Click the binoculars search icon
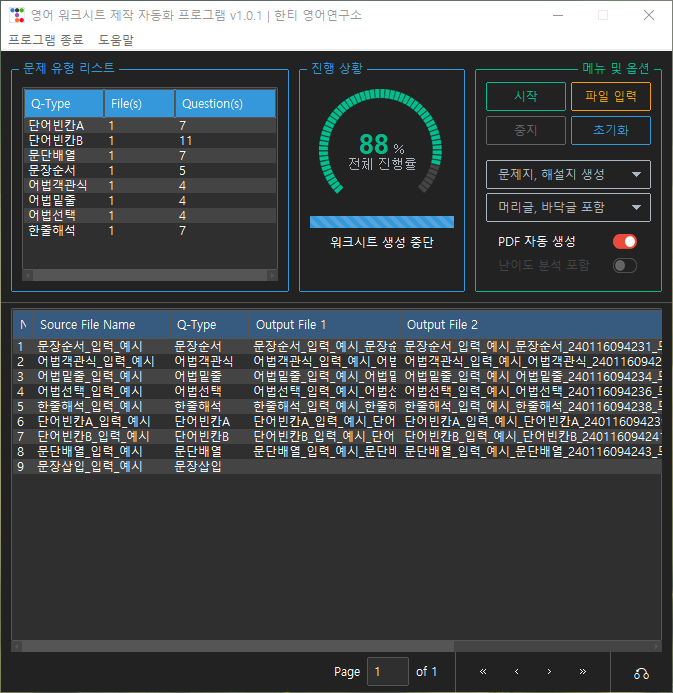673x693 pixels. (641, 672)
